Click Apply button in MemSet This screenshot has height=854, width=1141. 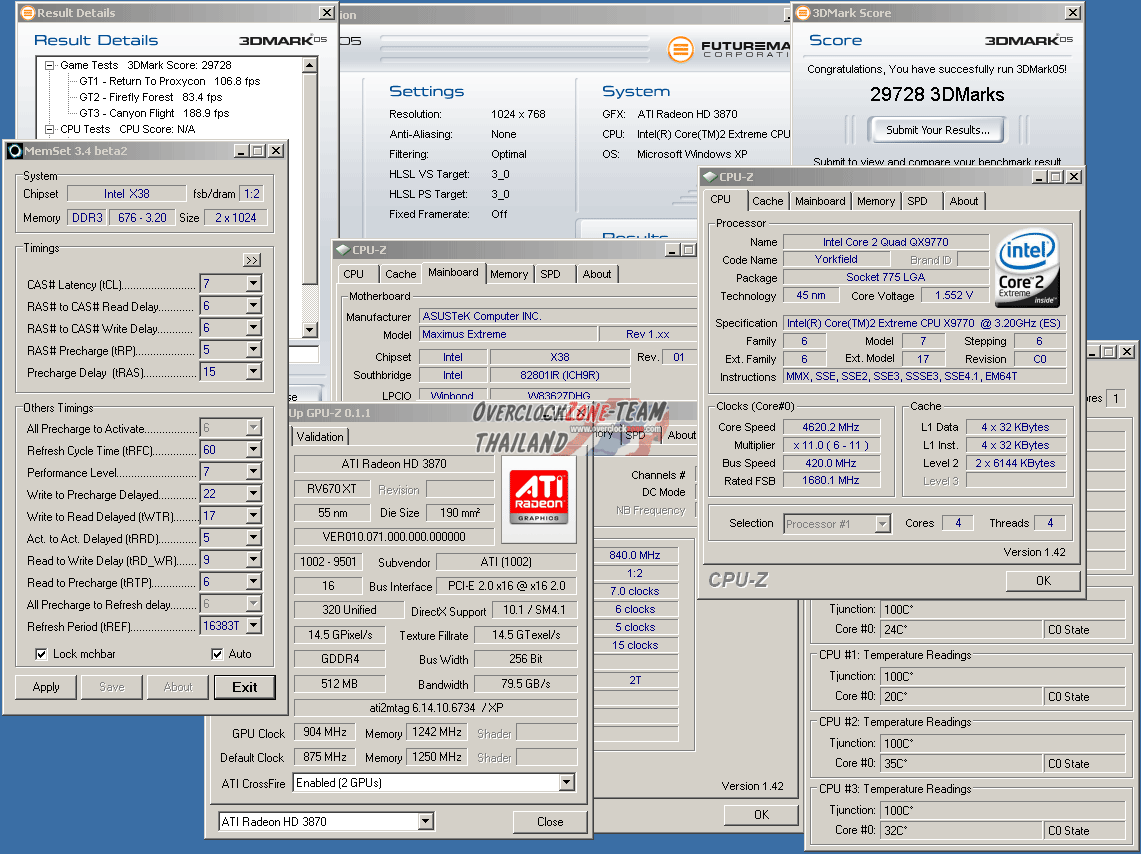(x=46, y=687)
